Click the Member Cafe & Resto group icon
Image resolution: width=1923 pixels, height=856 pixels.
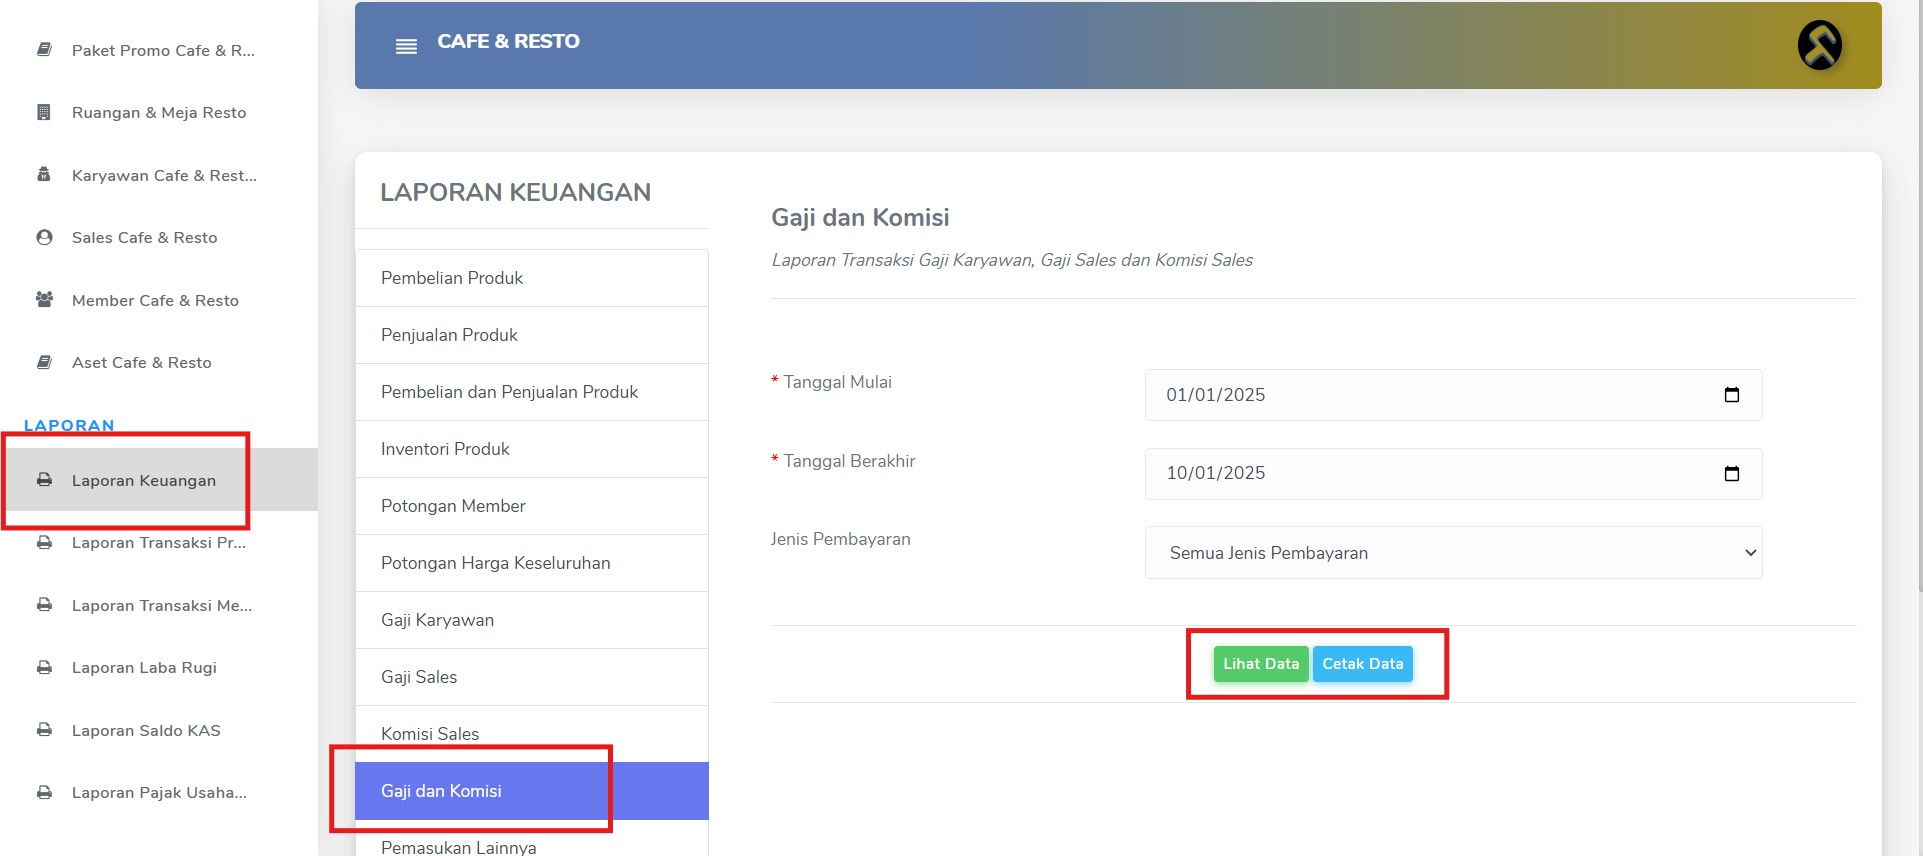click(x=44, y=299)
